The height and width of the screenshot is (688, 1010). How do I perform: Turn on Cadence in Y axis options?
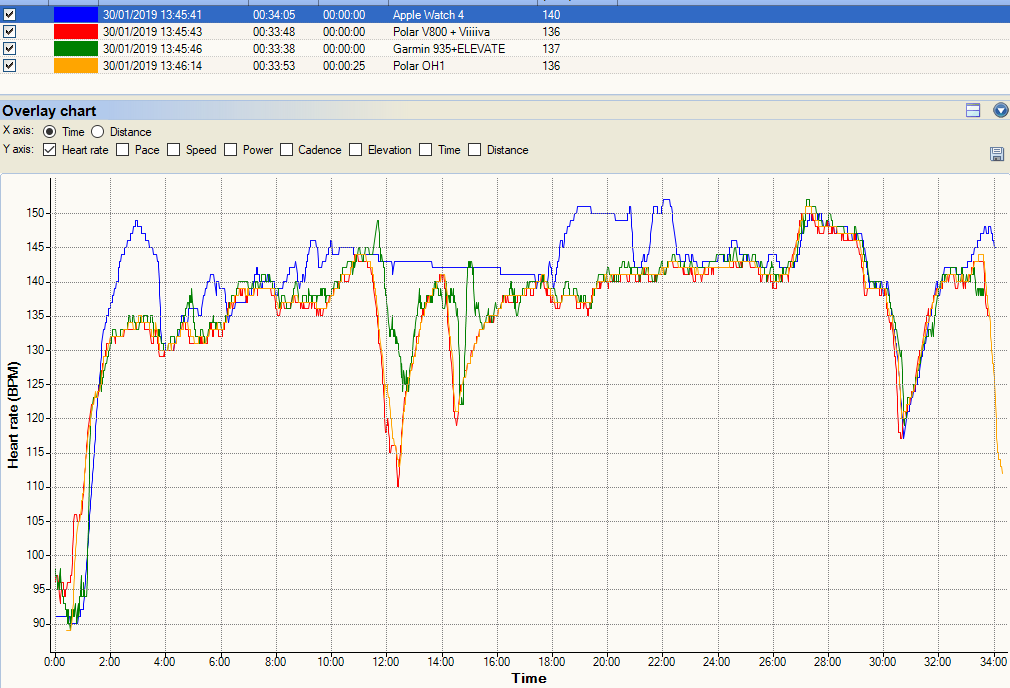(287, 150)
